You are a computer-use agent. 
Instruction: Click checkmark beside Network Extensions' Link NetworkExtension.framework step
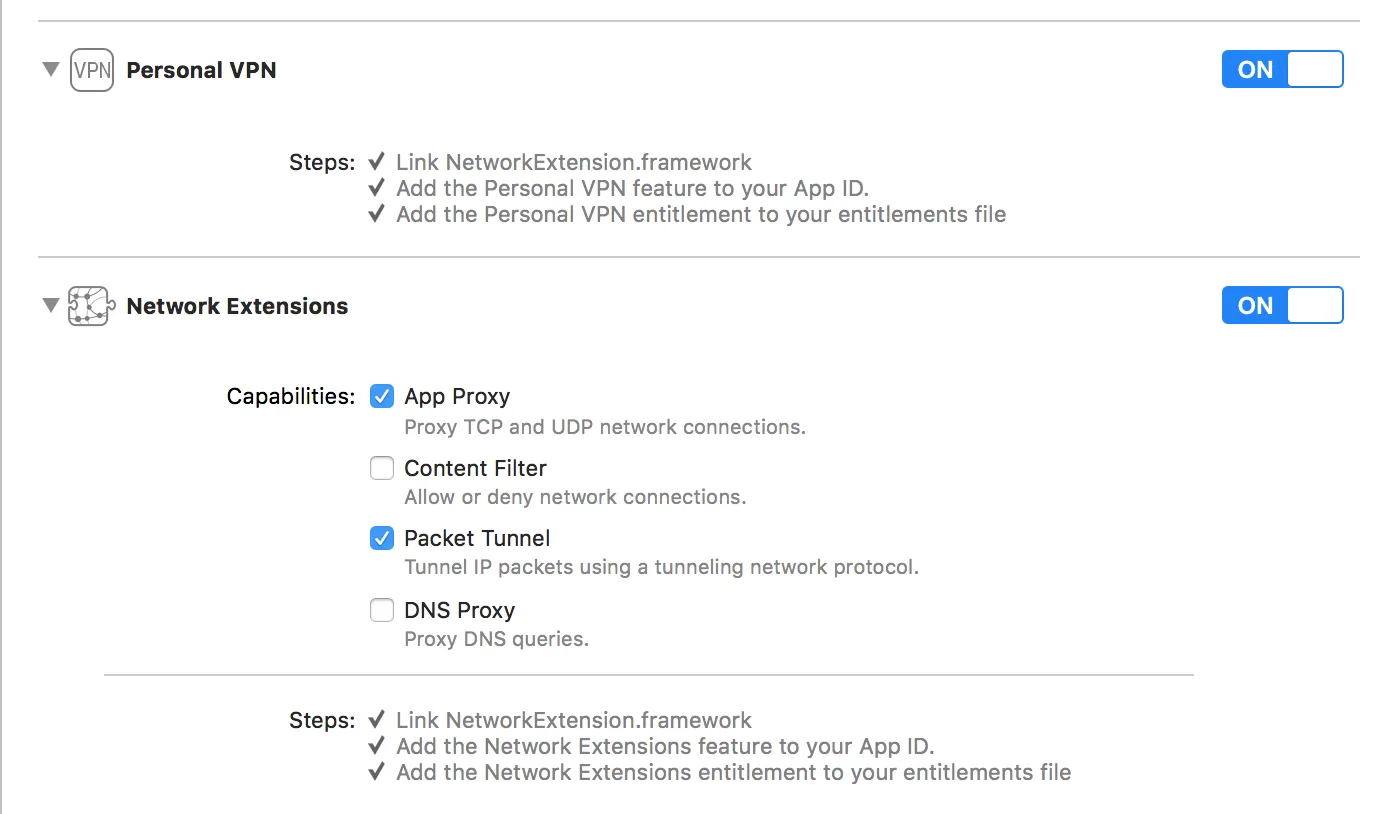377,720
